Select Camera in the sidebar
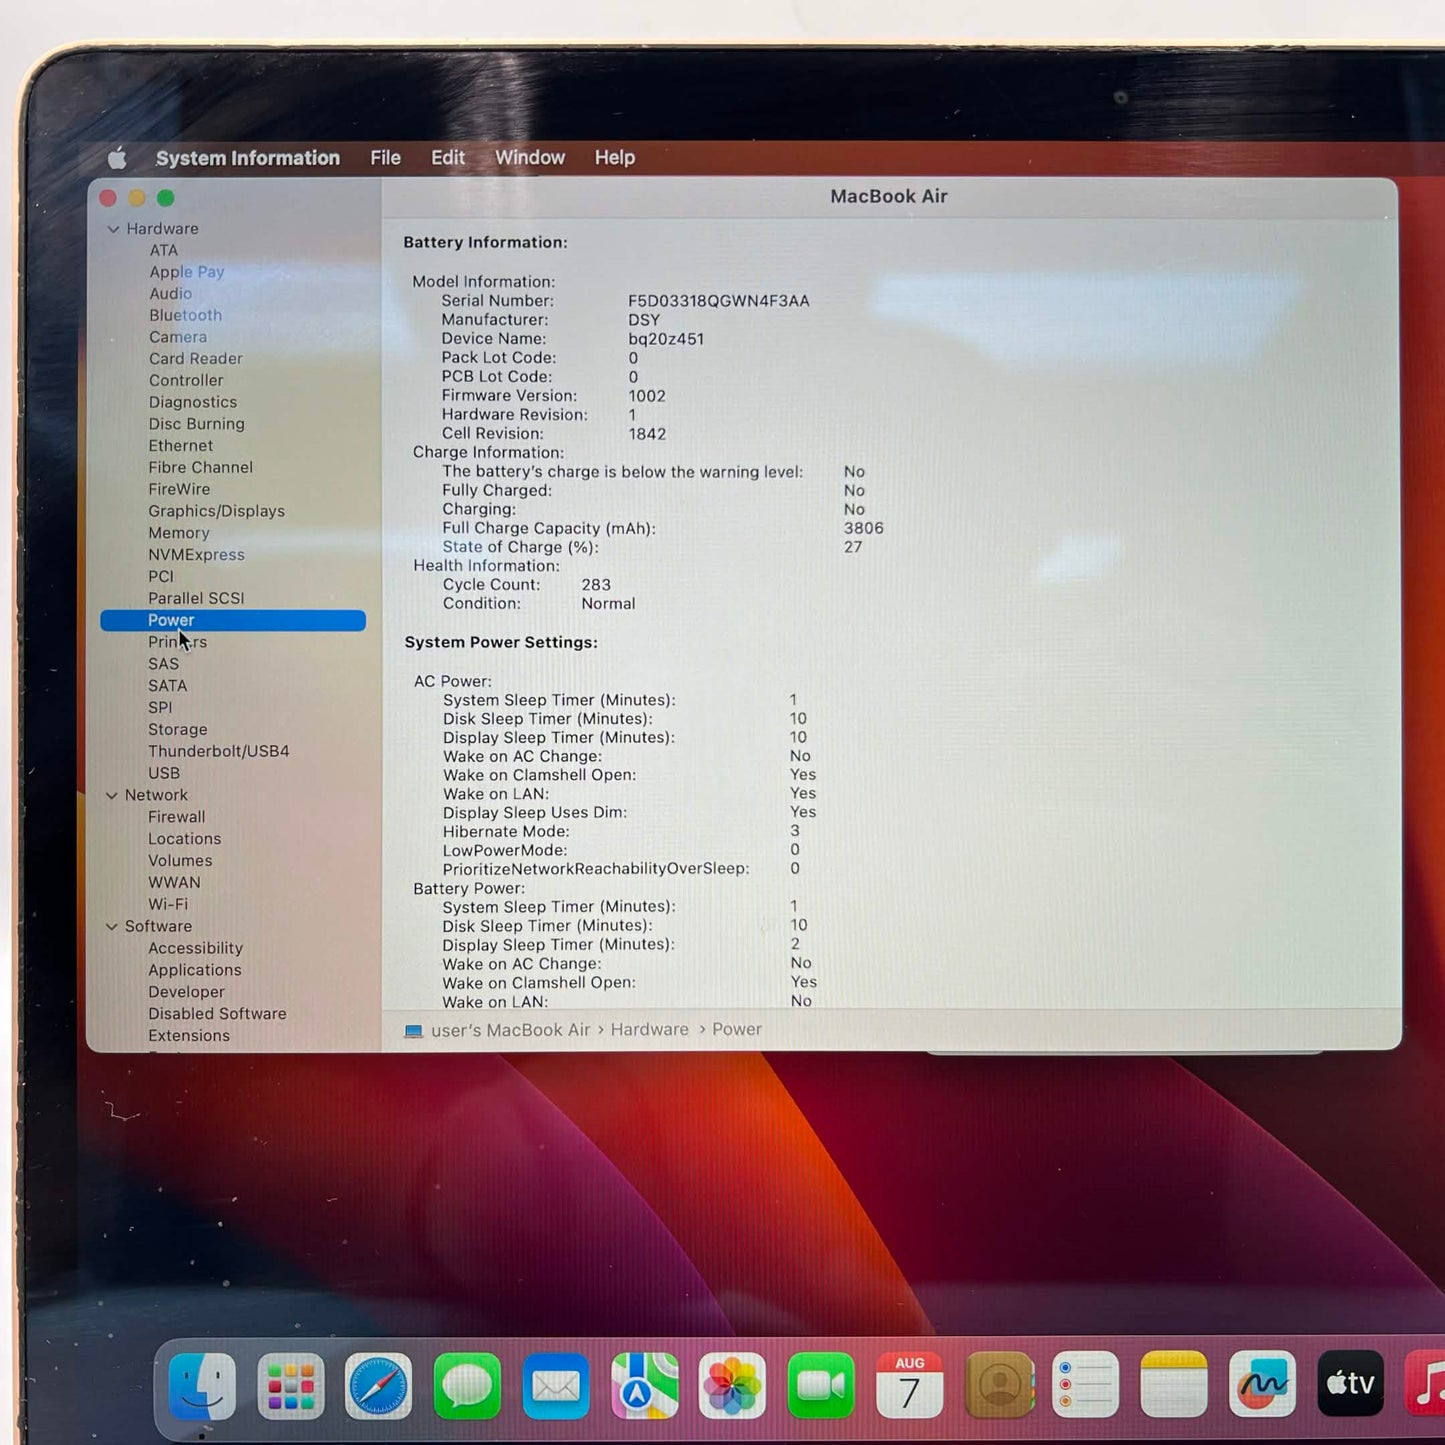The height and width of the screenshot is (1445, 1445). (178, 338)
